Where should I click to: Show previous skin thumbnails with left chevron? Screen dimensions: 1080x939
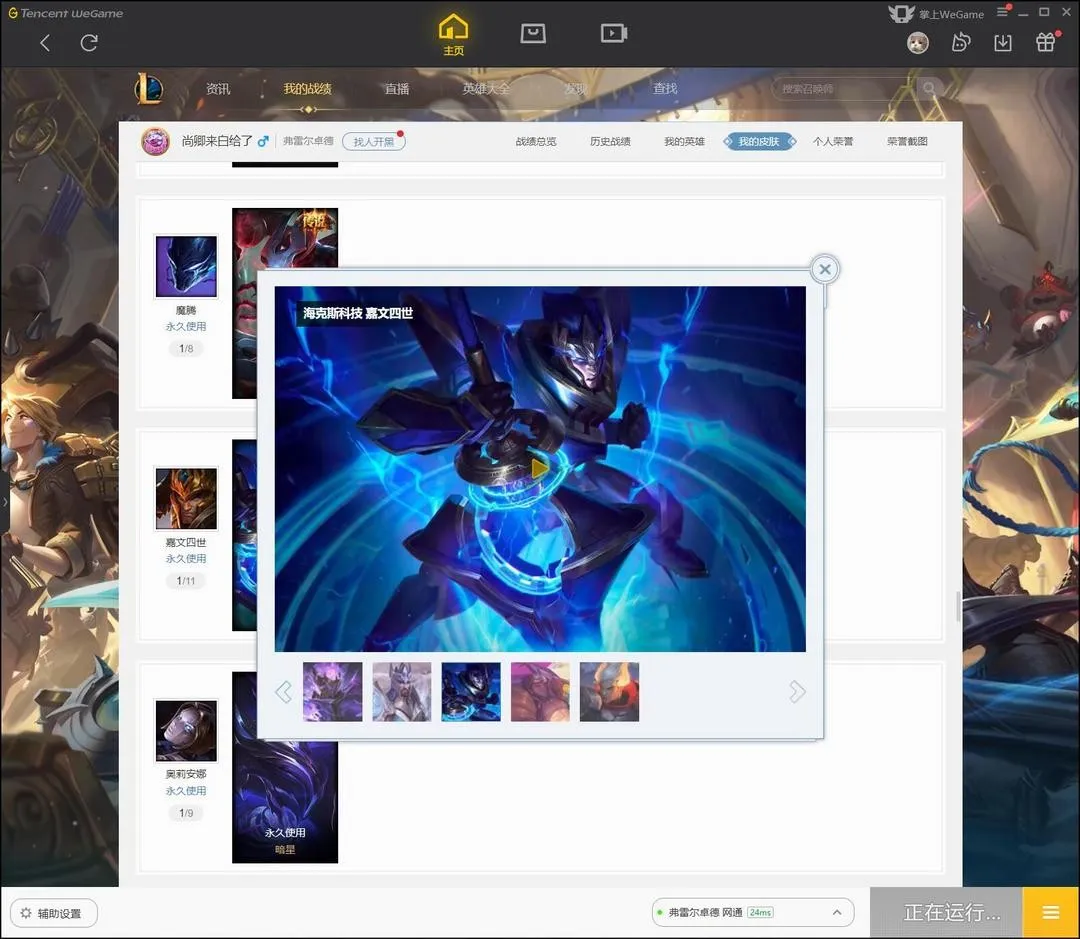pyautogui.click(x=283, y=692)
